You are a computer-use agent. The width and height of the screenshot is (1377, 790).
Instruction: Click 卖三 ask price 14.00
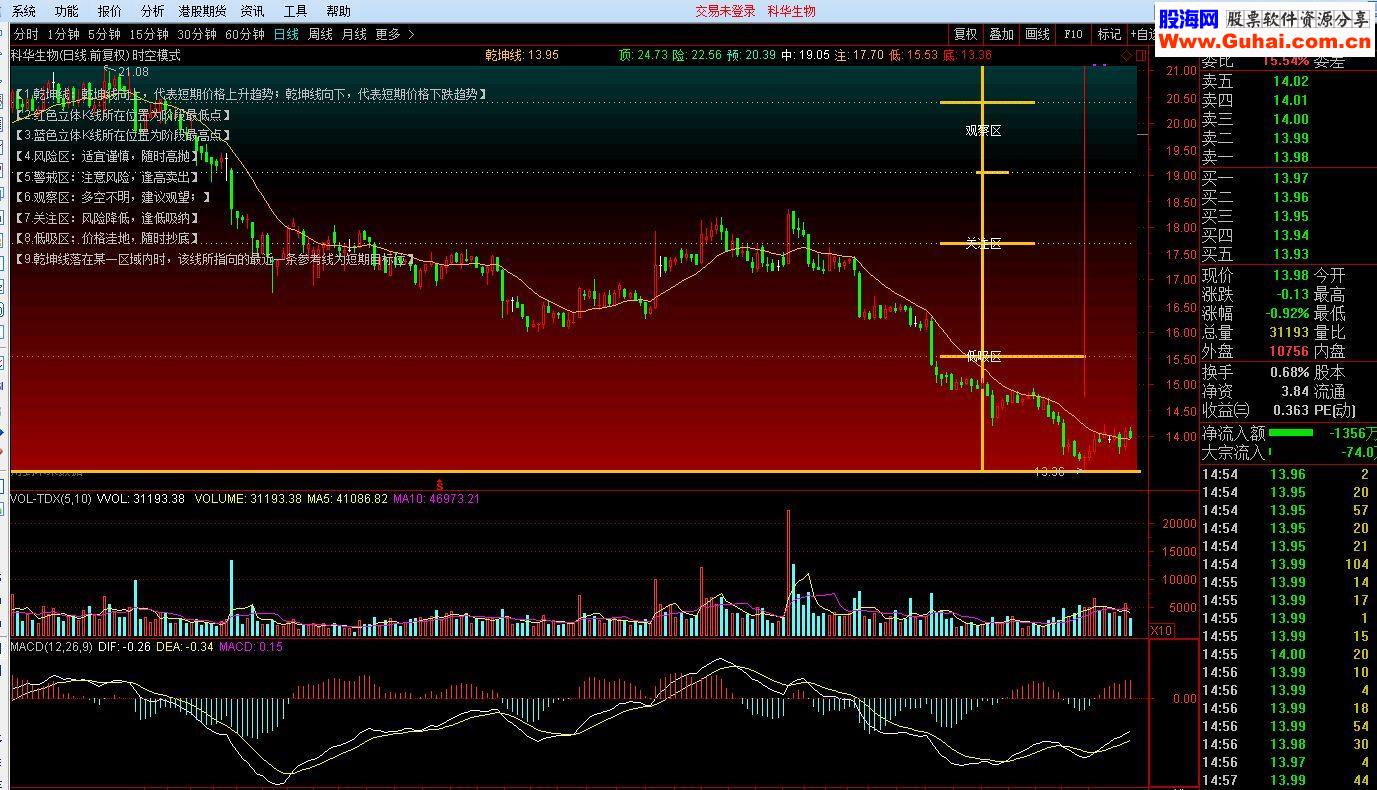click(x=1291, y=119)
